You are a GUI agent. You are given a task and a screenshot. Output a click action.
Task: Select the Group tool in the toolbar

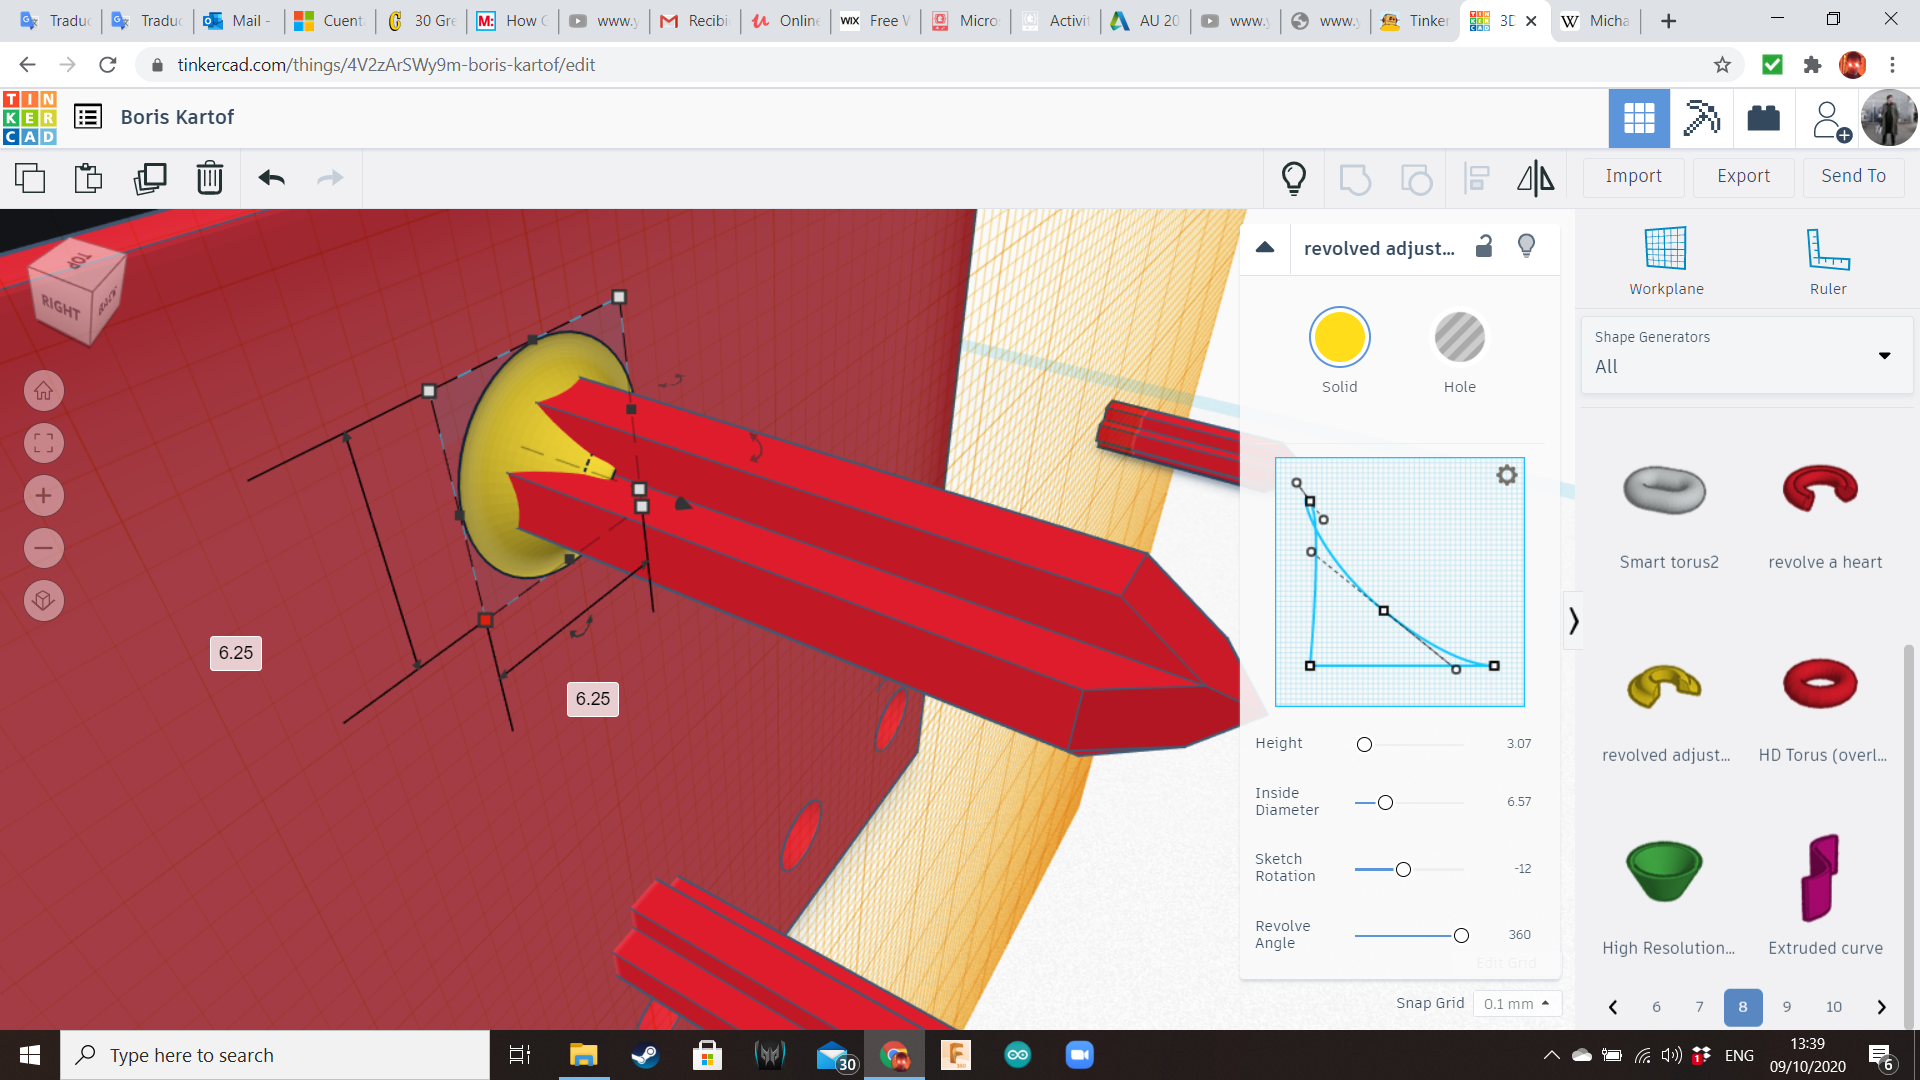tap(1355, 178)
